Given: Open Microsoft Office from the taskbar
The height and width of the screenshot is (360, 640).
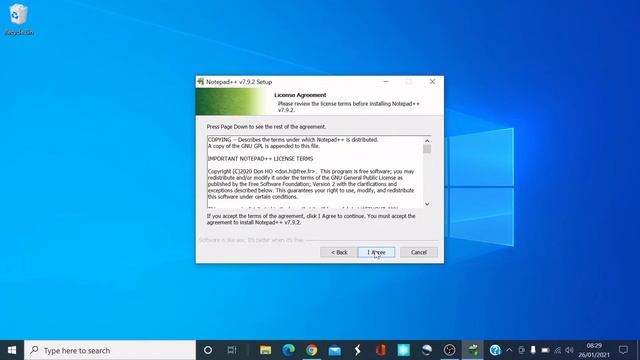Looking at the screenshot, I should pyautogui.click(x=380, y=350).
